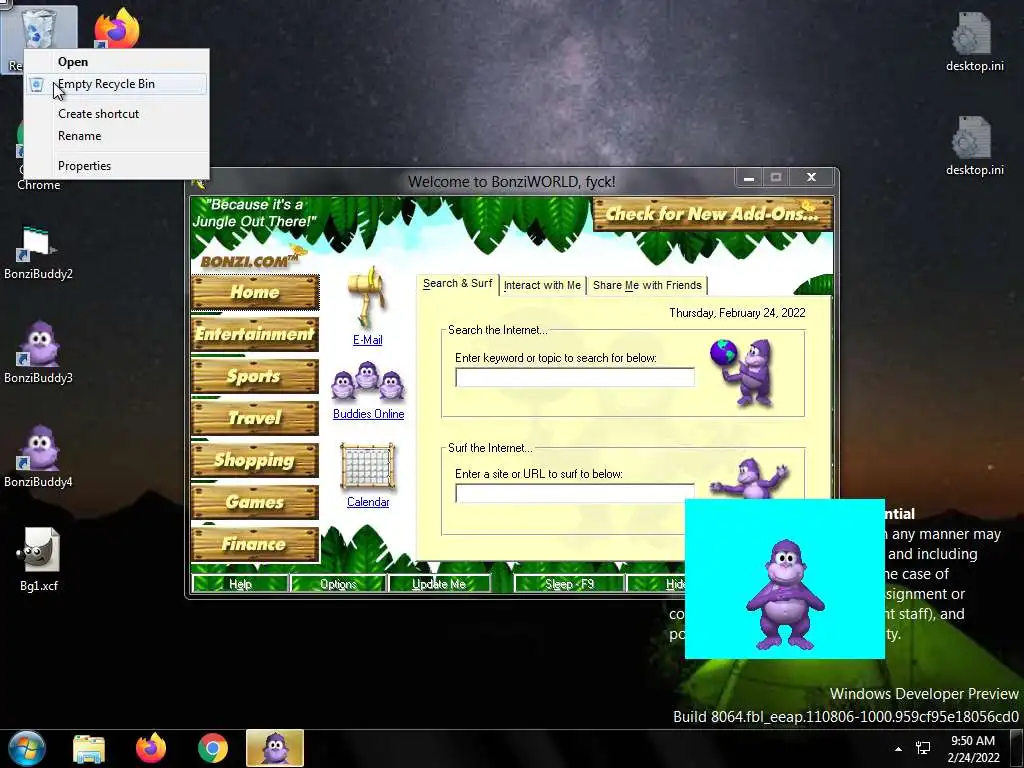This screenshot has width=1024, height=768.
Task: Switch to BonziBuddy taskbar button
Action: 275,748
